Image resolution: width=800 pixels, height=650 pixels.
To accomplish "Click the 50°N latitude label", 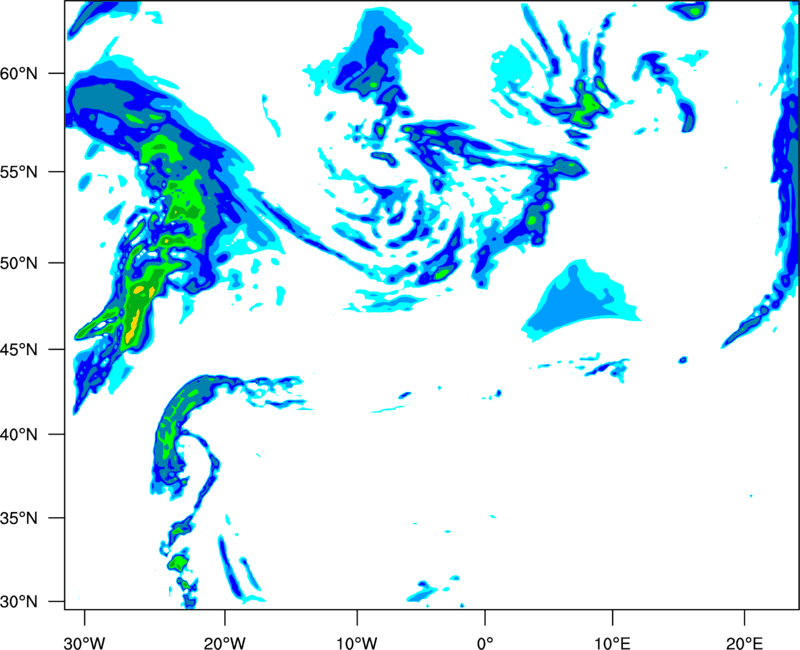I will (19, 263).
